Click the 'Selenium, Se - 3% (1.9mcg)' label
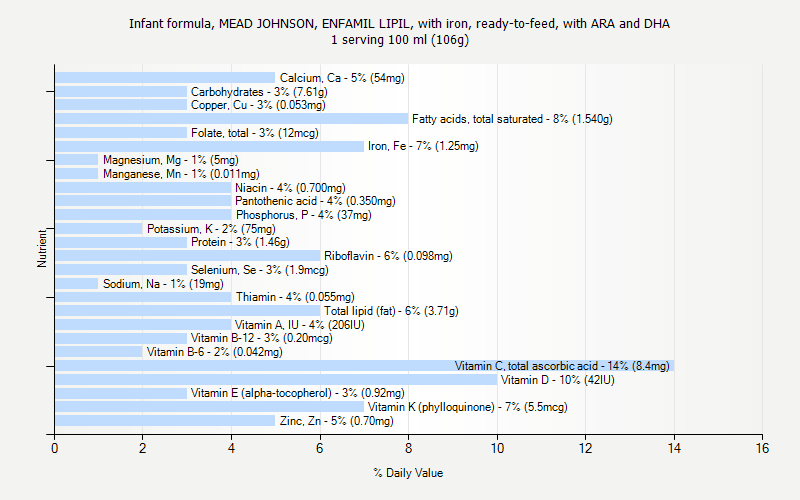Screen dimensions: 800x500 click(260, 270)
